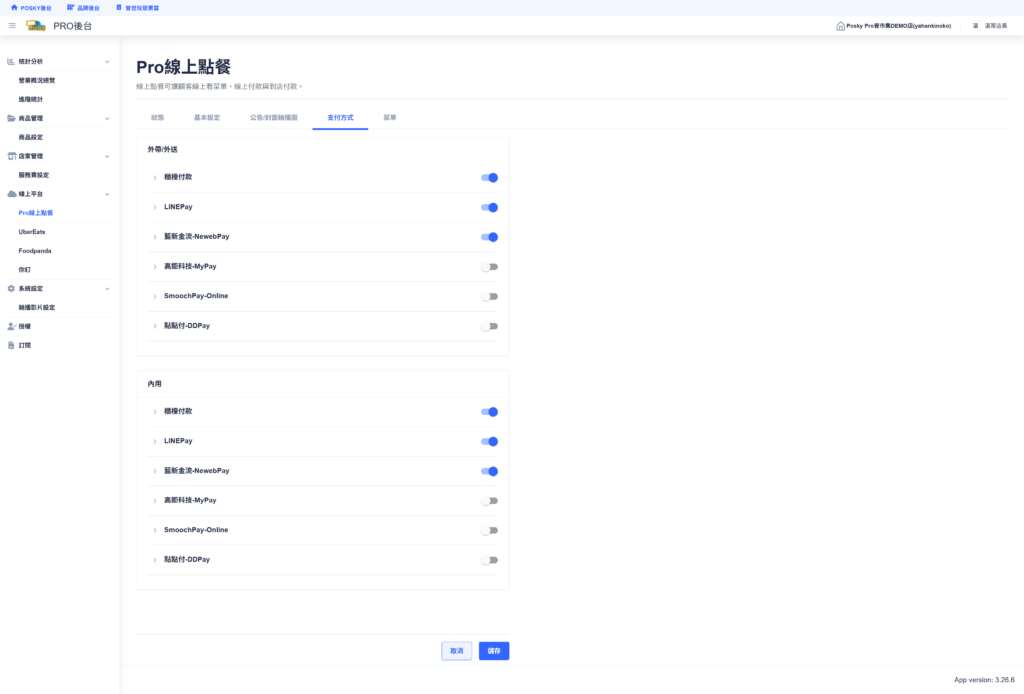Expand LINEPay row chevron under 外帶/外送

point(155,208)
